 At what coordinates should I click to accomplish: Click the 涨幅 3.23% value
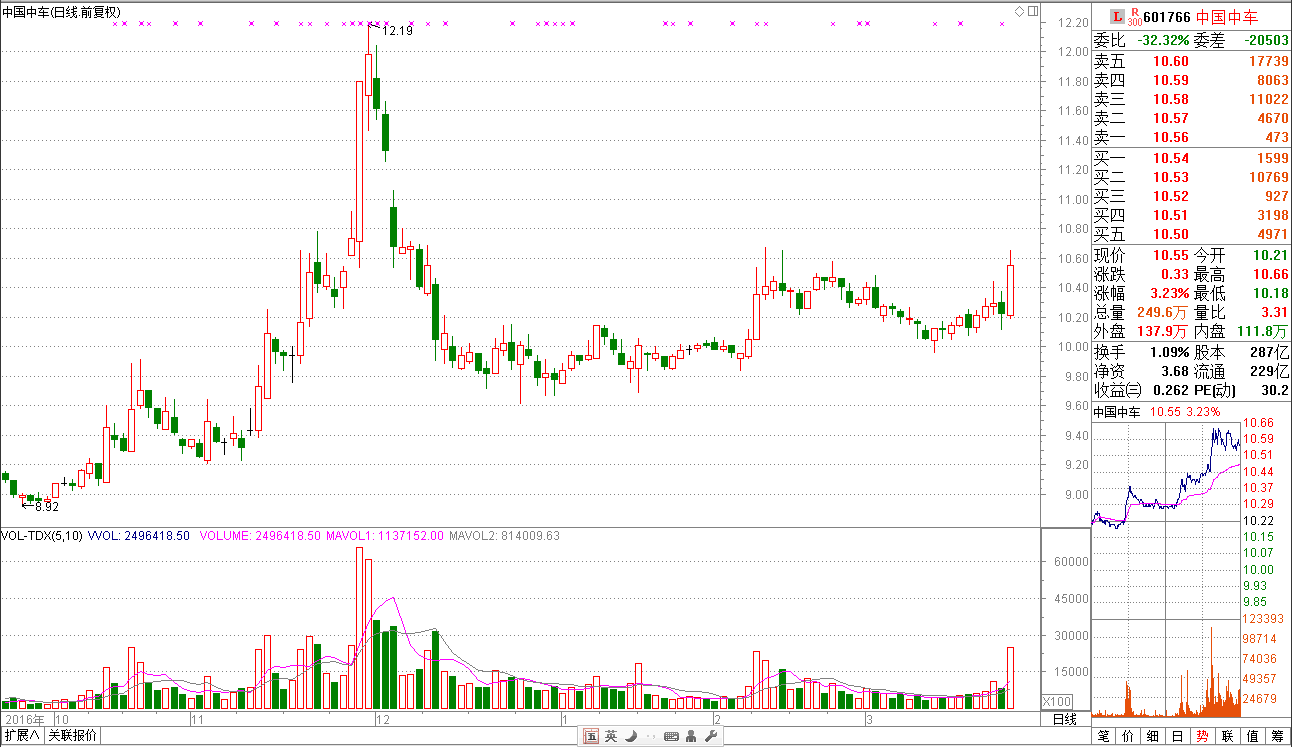coord(1168,293)
